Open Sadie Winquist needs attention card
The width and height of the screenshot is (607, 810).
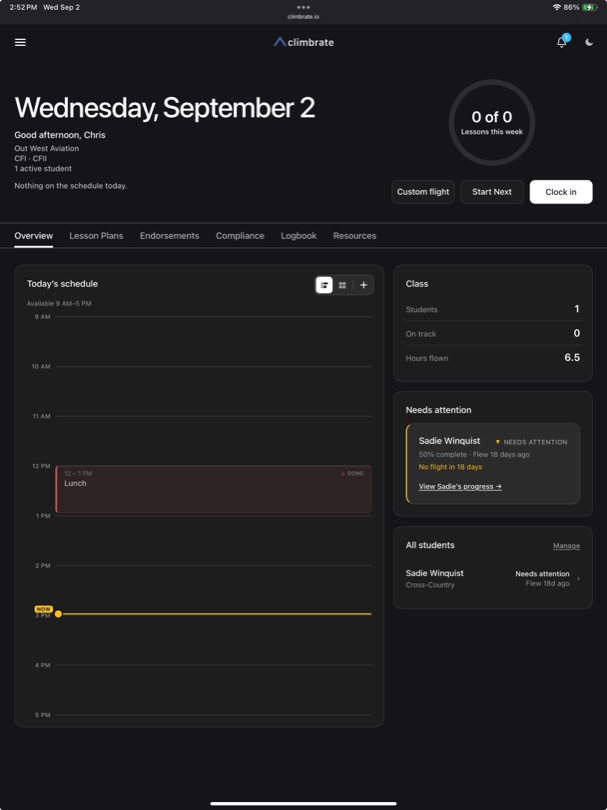coord(493,463)
